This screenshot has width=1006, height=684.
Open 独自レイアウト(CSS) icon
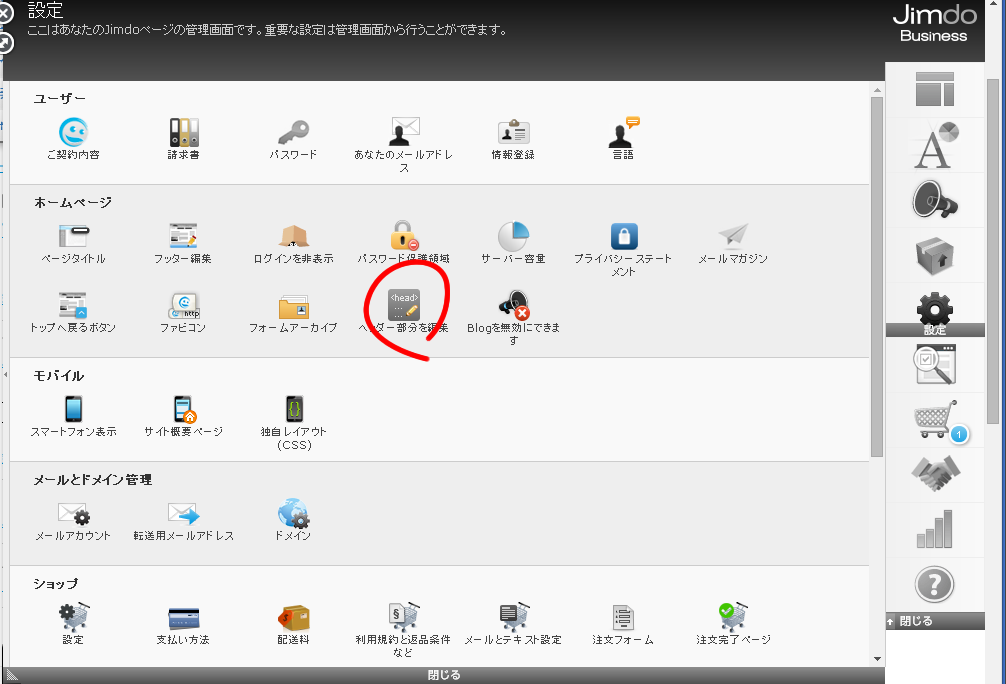click(294, 409)
